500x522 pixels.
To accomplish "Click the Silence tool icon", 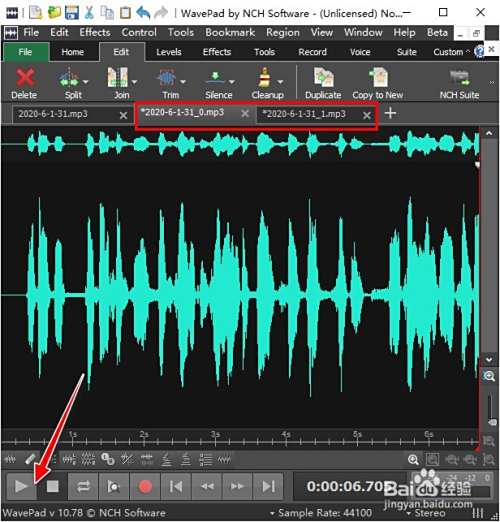I will click(215, 77).
